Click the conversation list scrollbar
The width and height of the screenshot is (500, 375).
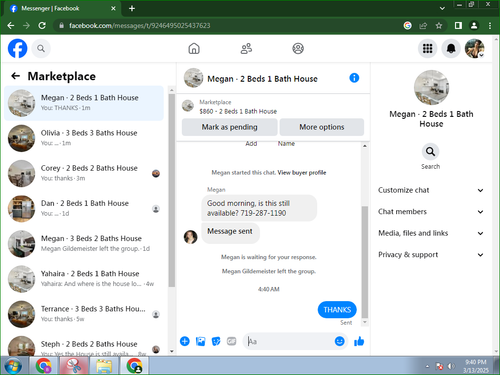(172, 190)
